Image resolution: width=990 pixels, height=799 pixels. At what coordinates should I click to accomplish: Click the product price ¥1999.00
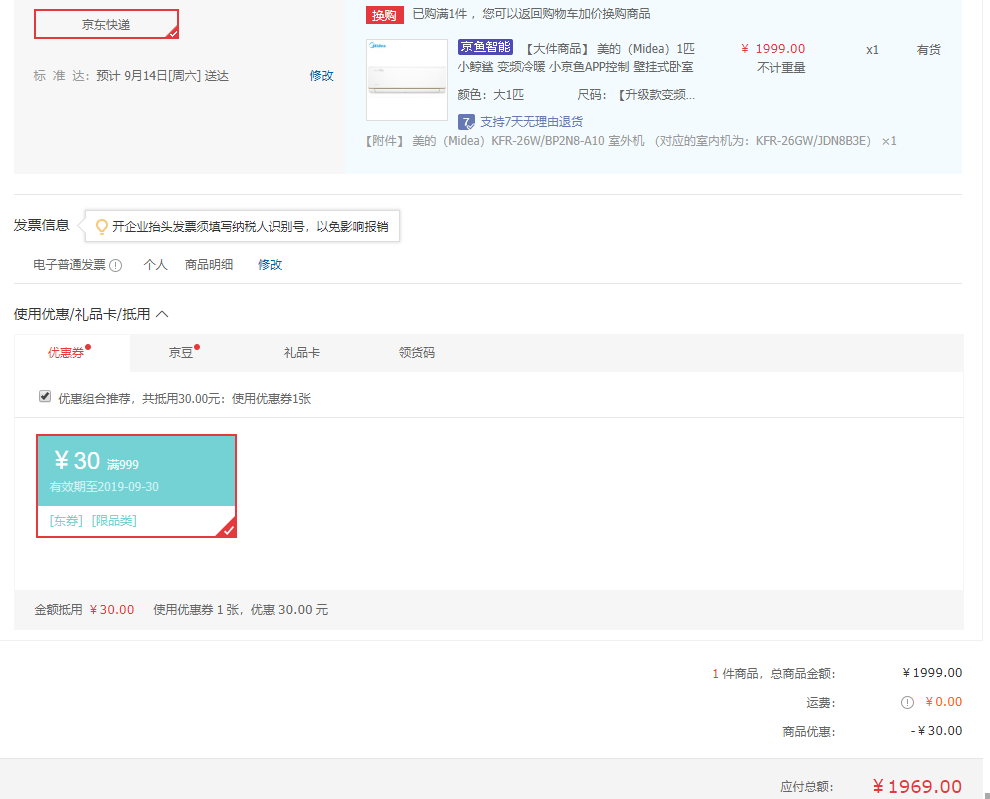tap(773, 49)
